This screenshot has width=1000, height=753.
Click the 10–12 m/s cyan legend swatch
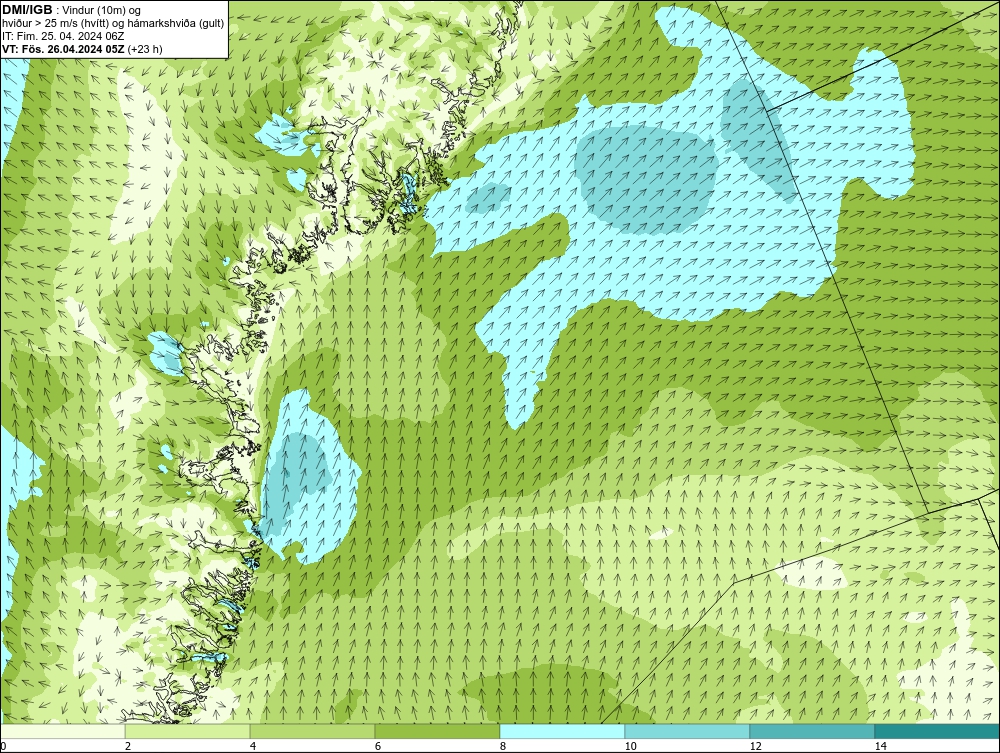point(688,731)
